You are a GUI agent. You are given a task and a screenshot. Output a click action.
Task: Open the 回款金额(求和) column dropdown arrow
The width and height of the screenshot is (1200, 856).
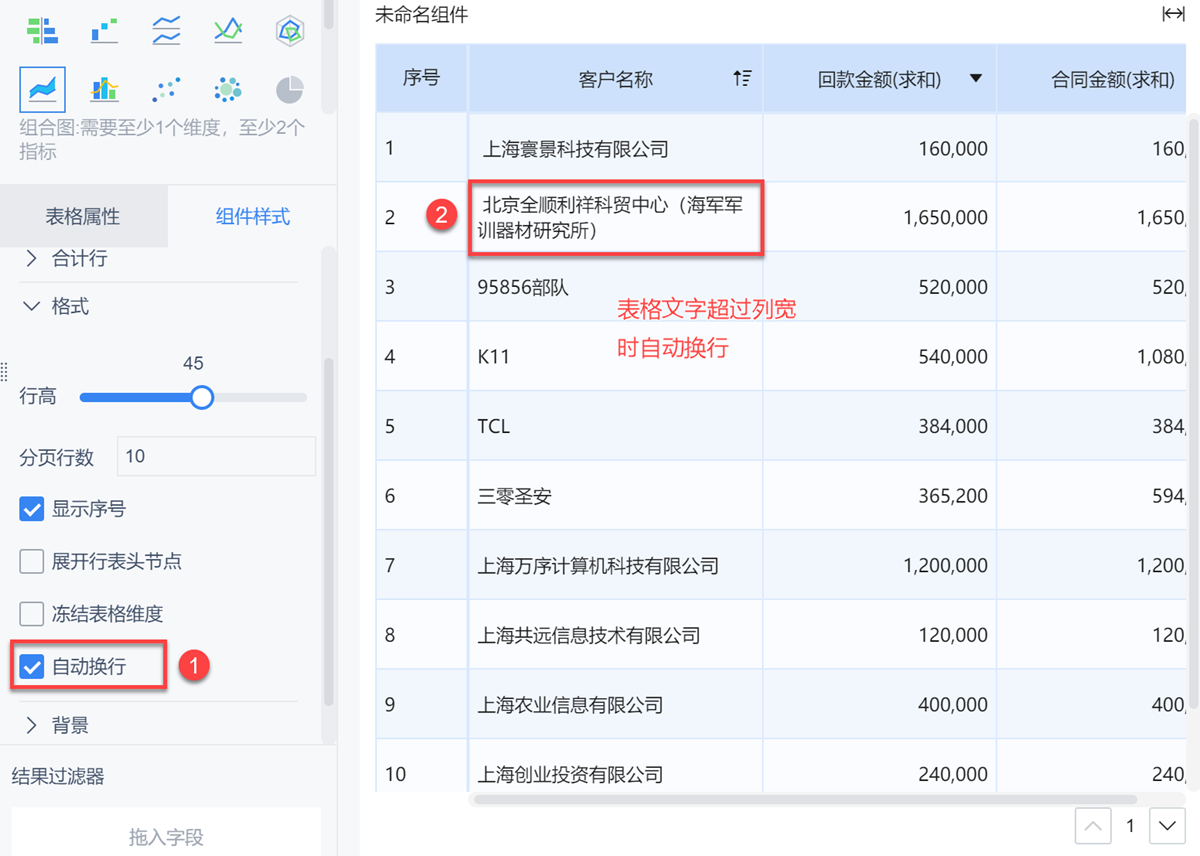976,79
